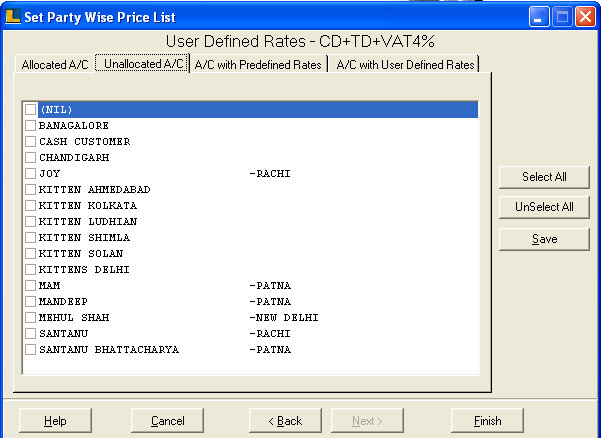Check the JOY account box

tap(30, 174)
